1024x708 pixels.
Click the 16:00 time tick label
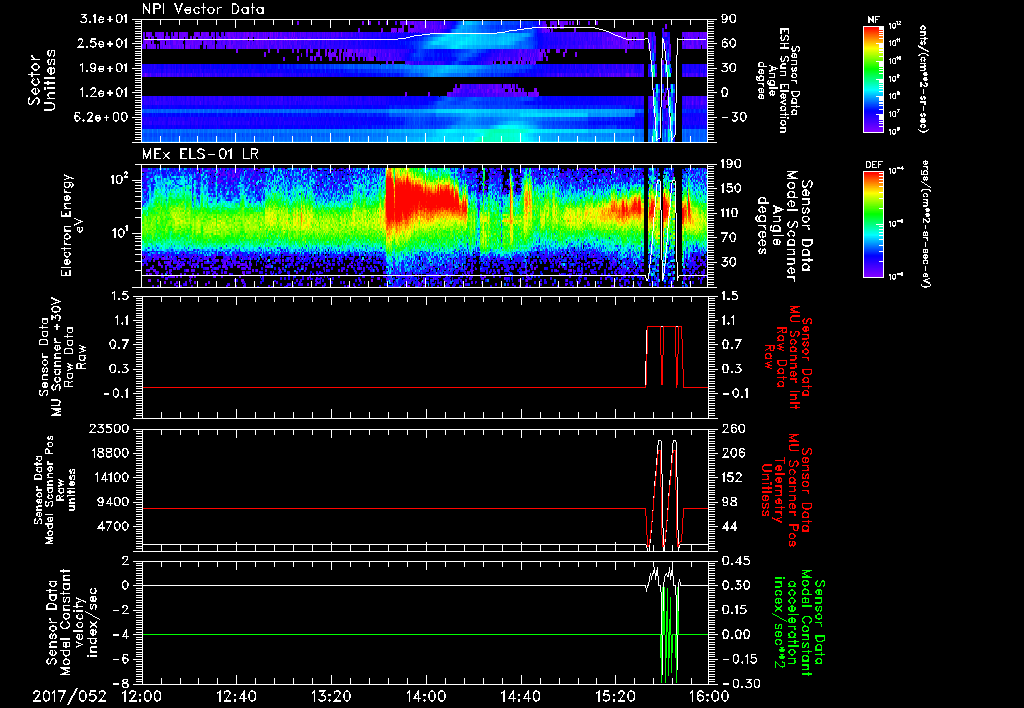pos(709,696)
